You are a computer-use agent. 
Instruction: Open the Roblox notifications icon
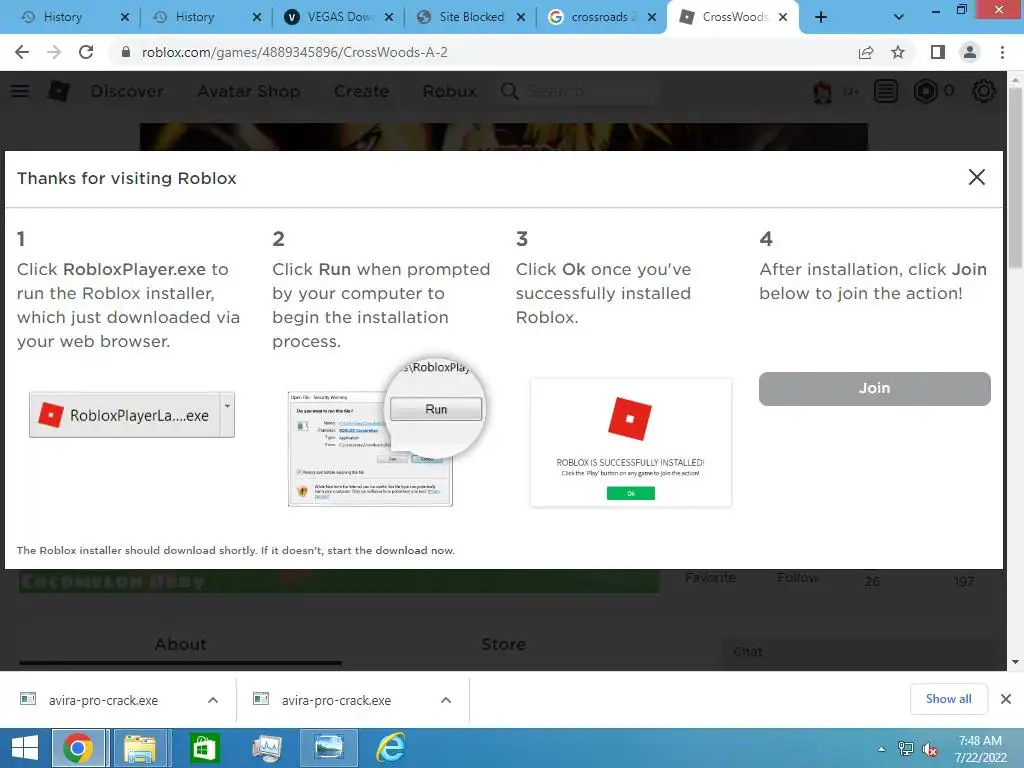click(x=886, y=91)
